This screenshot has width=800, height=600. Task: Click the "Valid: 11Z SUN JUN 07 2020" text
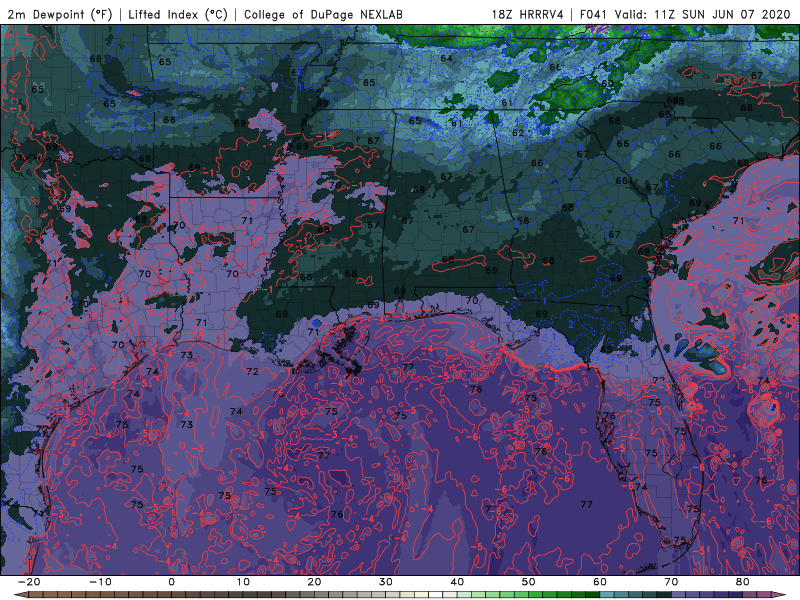(703, 14)
